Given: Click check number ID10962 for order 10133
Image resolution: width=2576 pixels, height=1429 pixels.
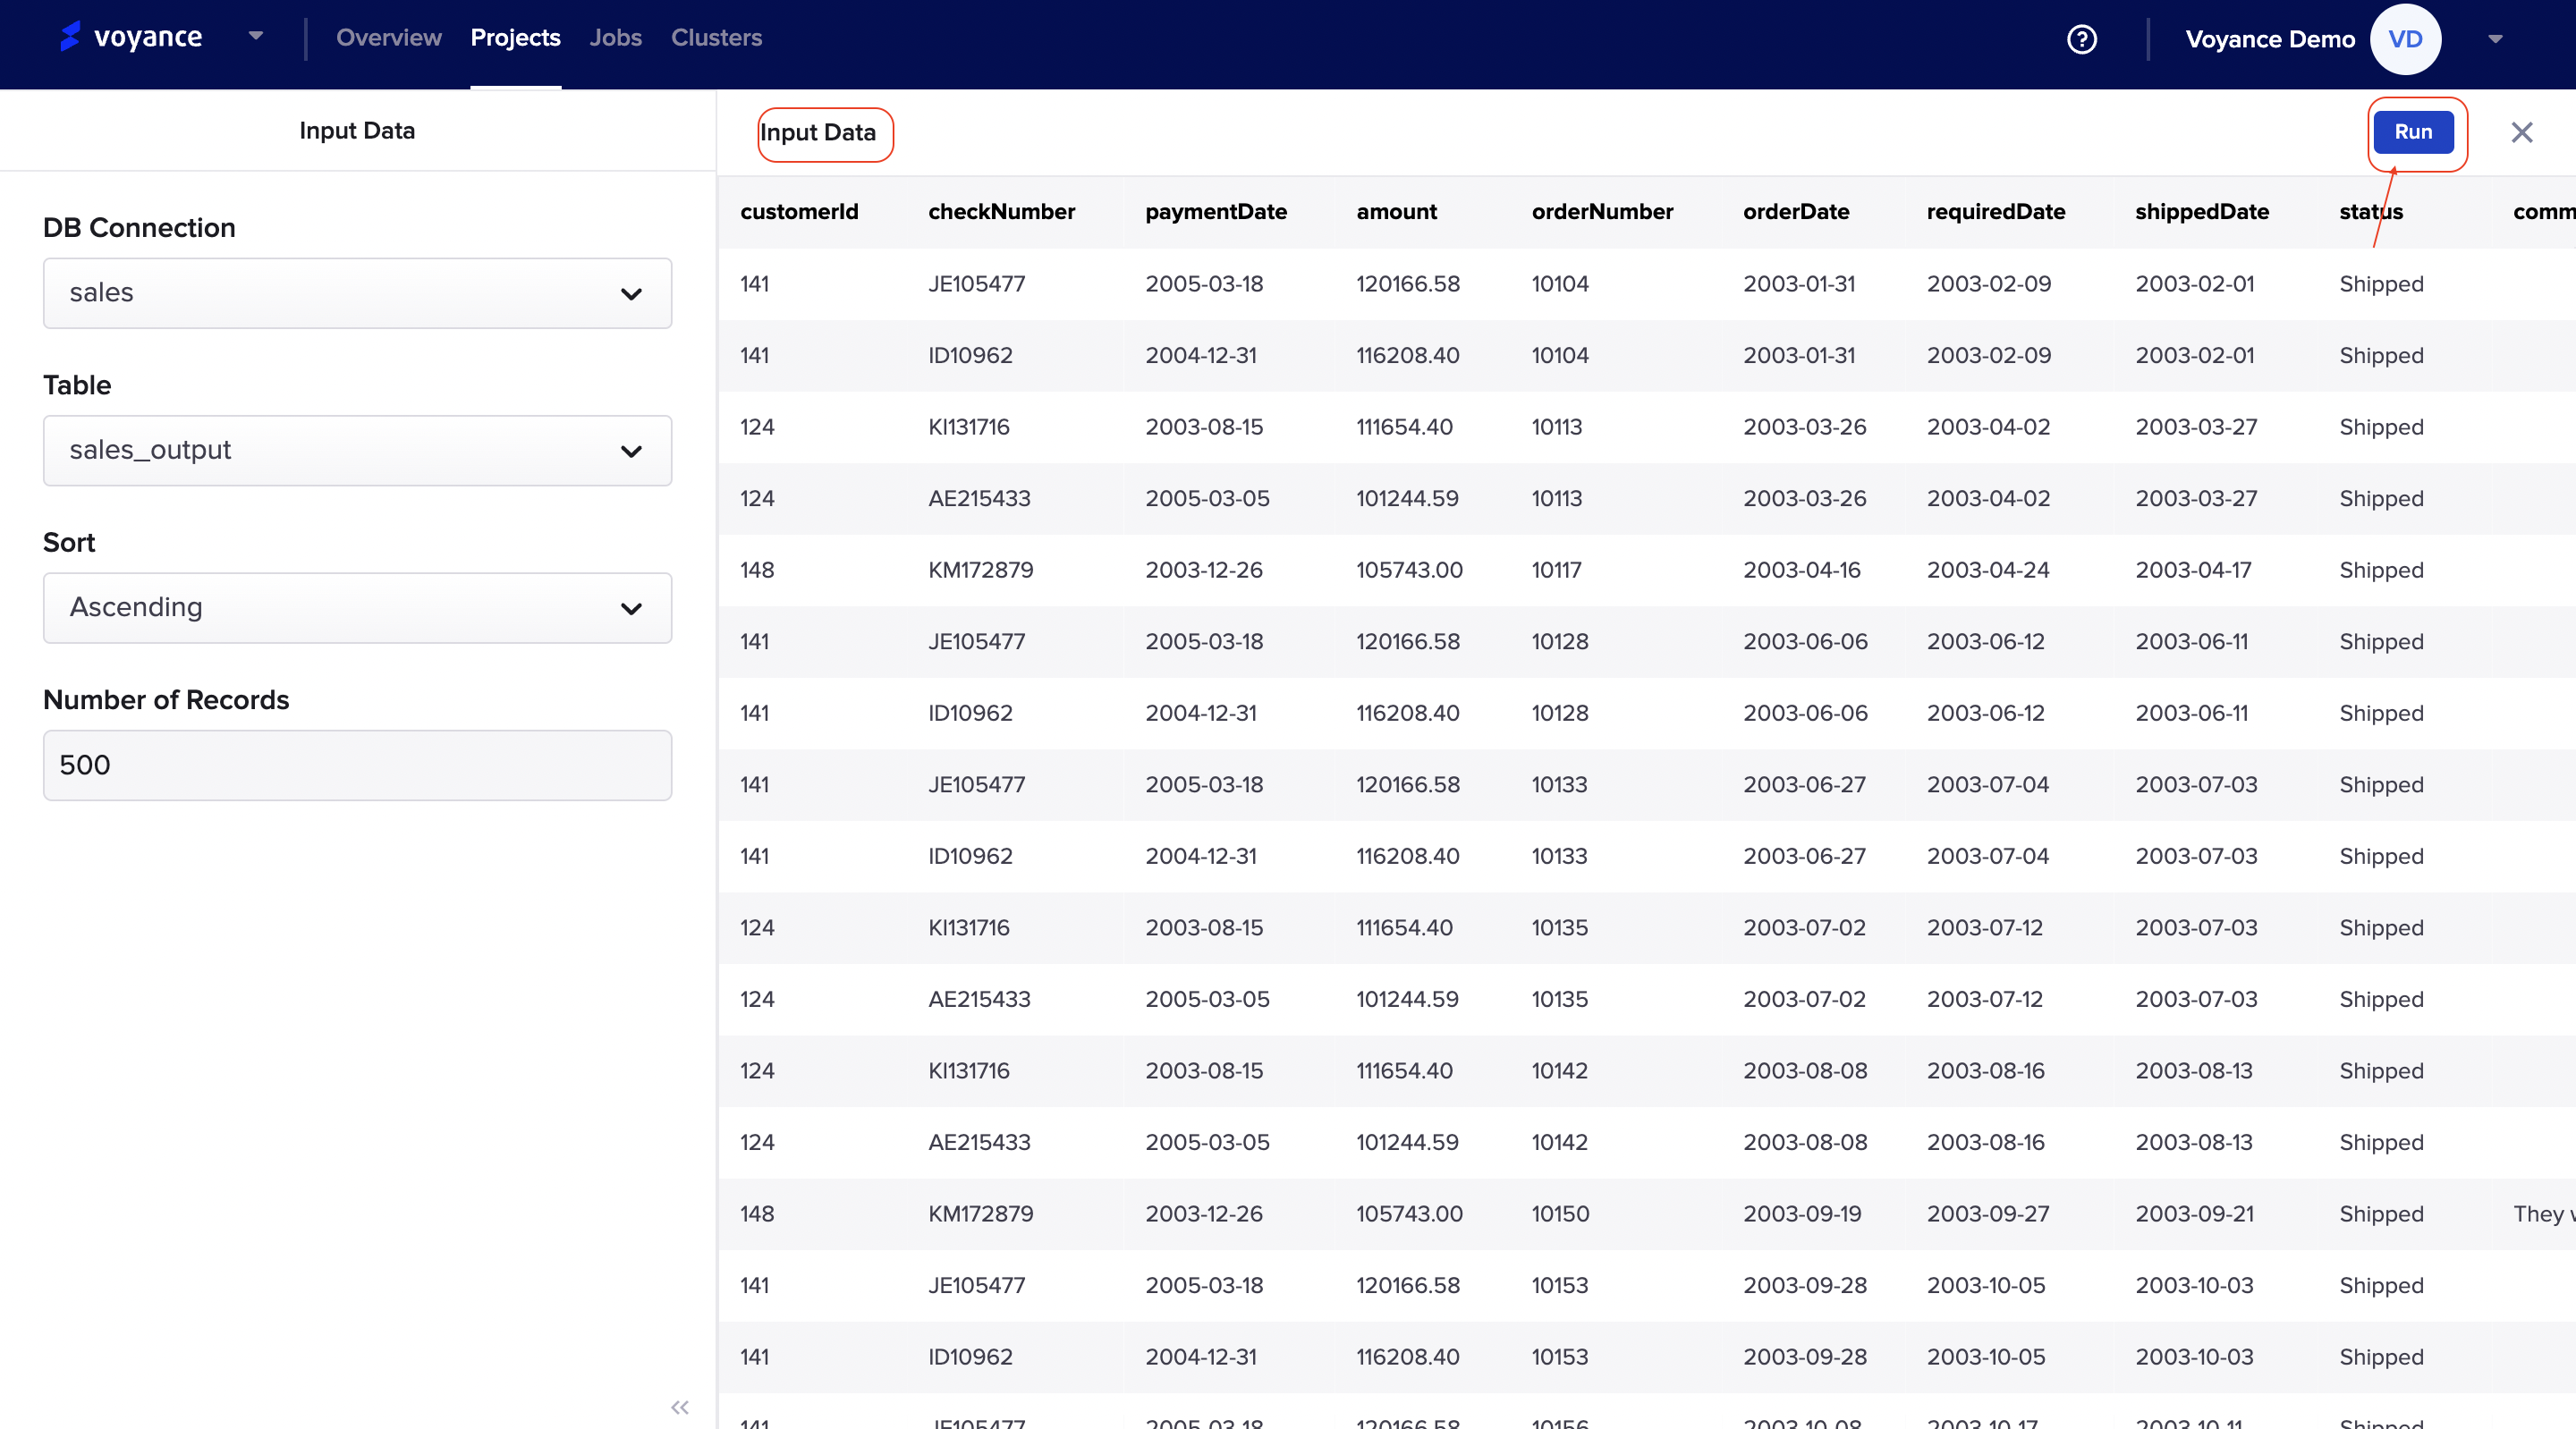Looking at the screenshot, I should pos(970,855).
